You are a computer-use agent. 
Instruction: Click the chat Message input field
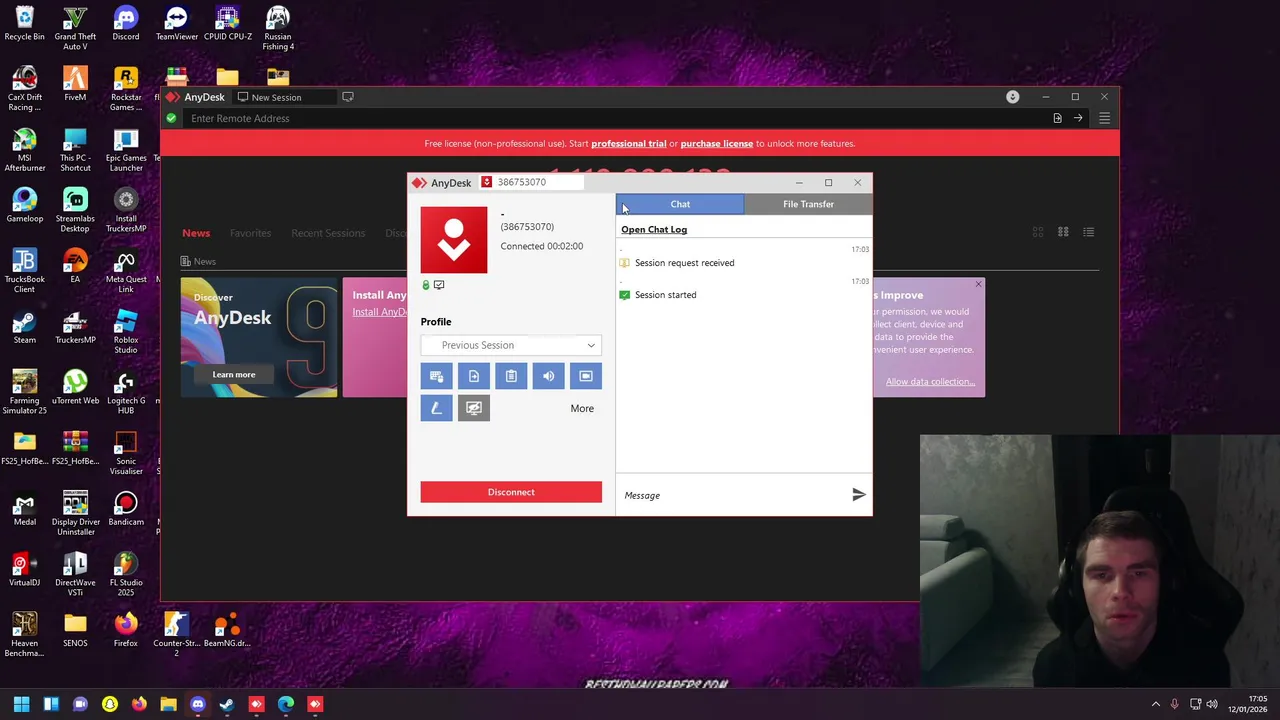[x=733, y=495]
